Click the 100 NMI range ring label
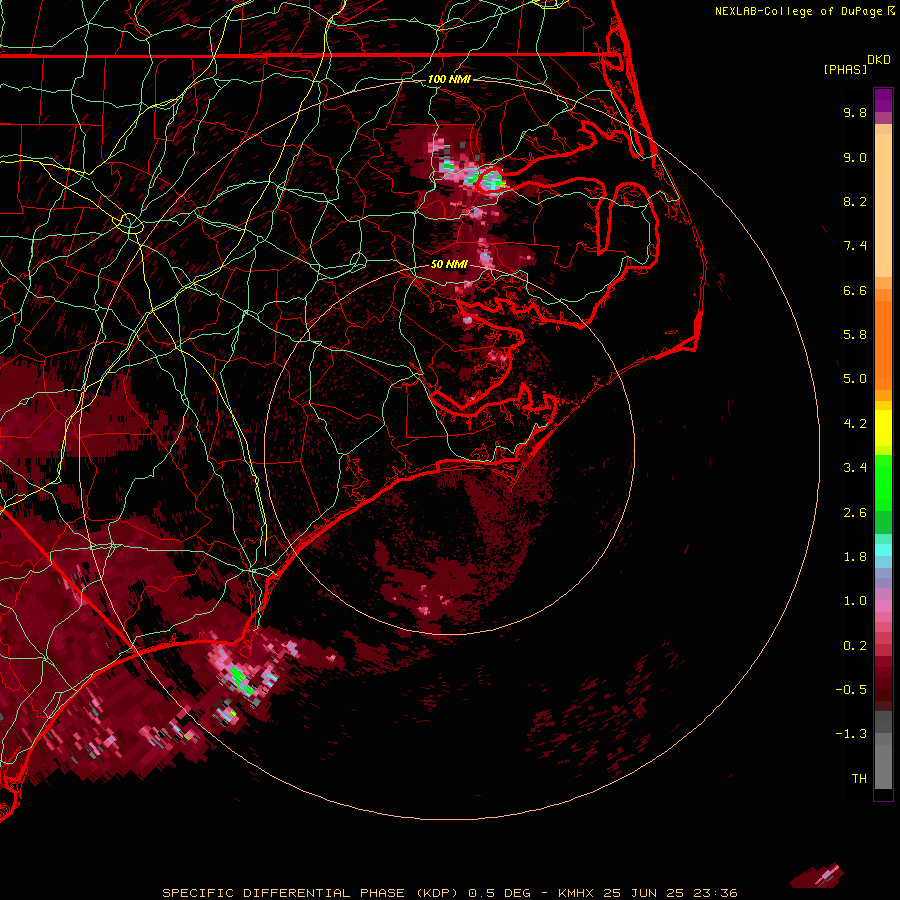The image size is (900, 900). tap(449, 79)
